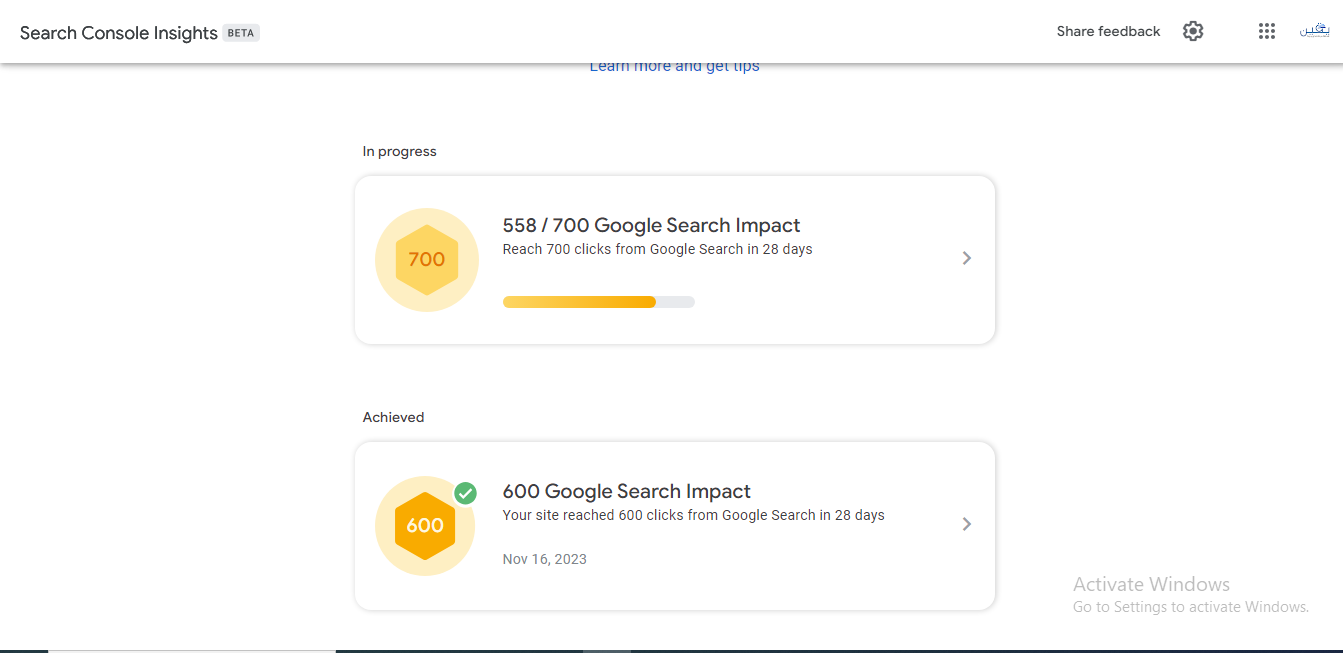Screen dimensions: 1343x653
Task: Click the "In progress" section label
Action: coord(399,151)
